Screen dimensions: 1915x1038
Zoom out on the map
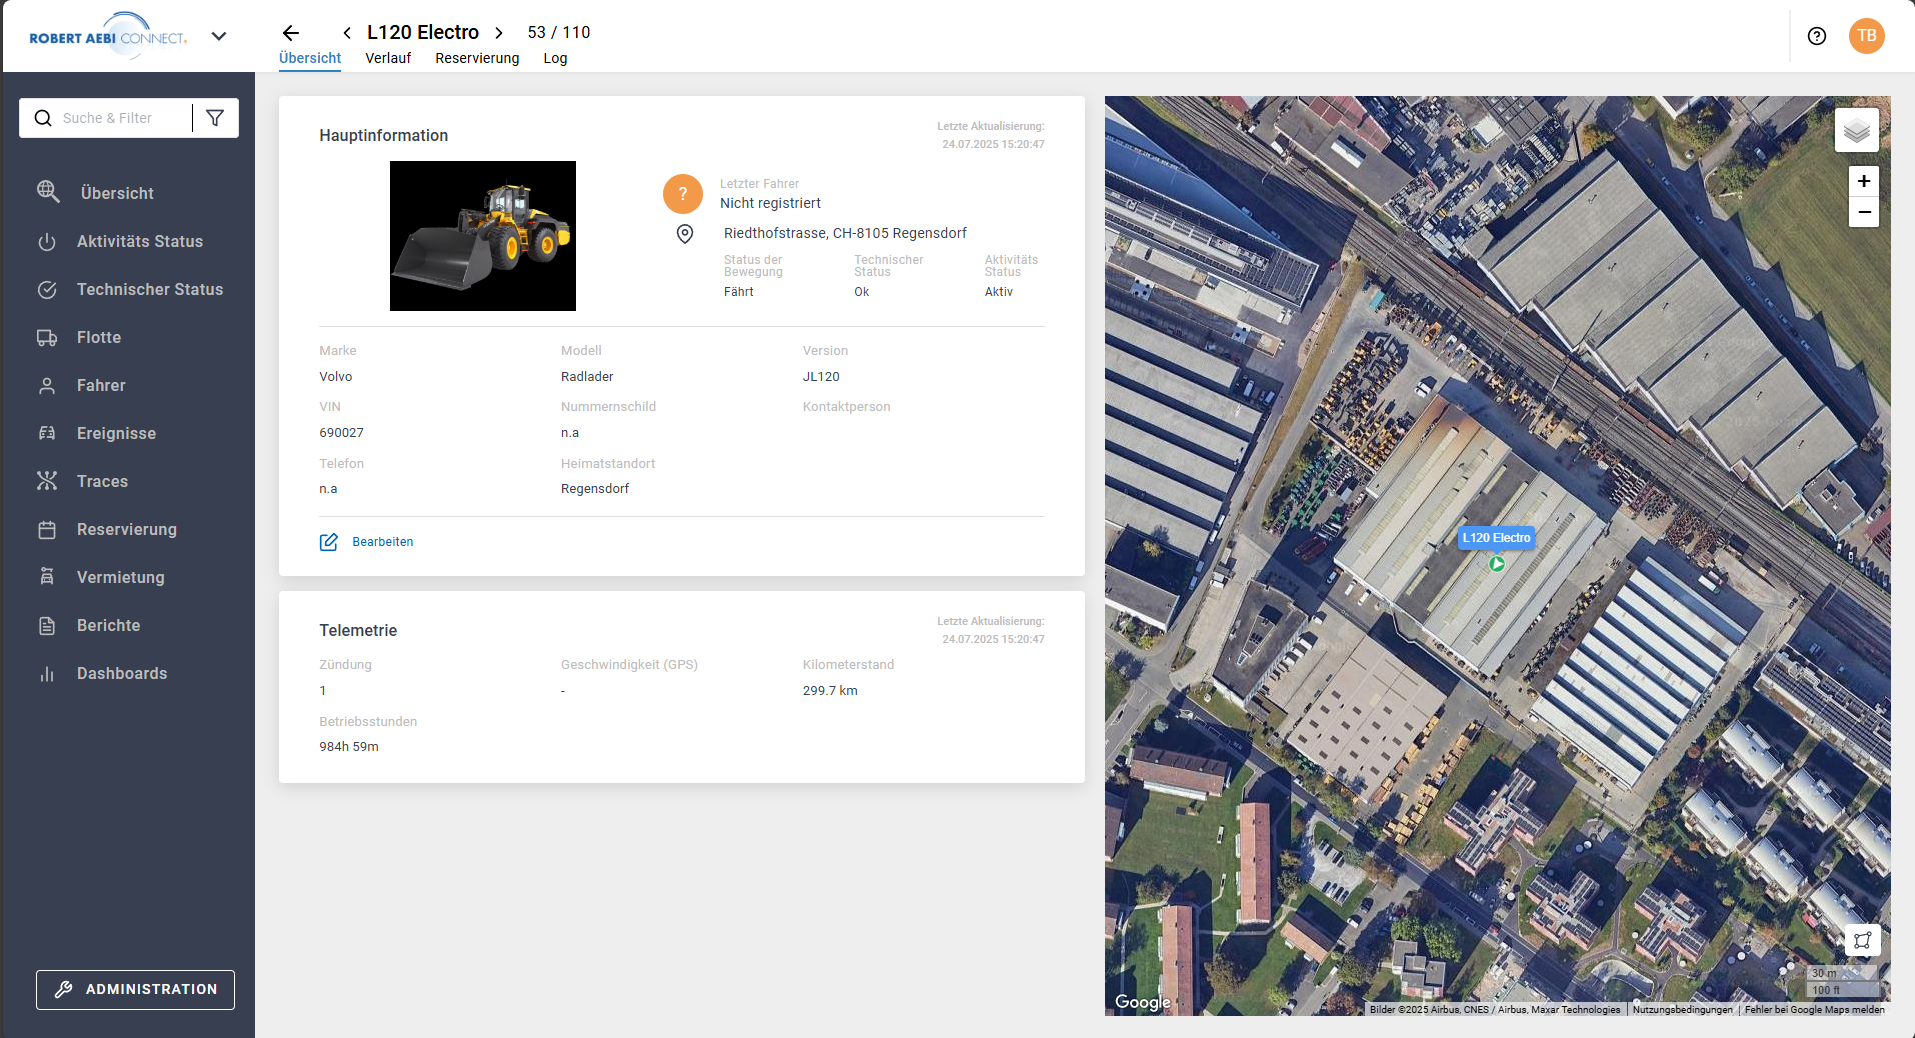coord(1863,212)
